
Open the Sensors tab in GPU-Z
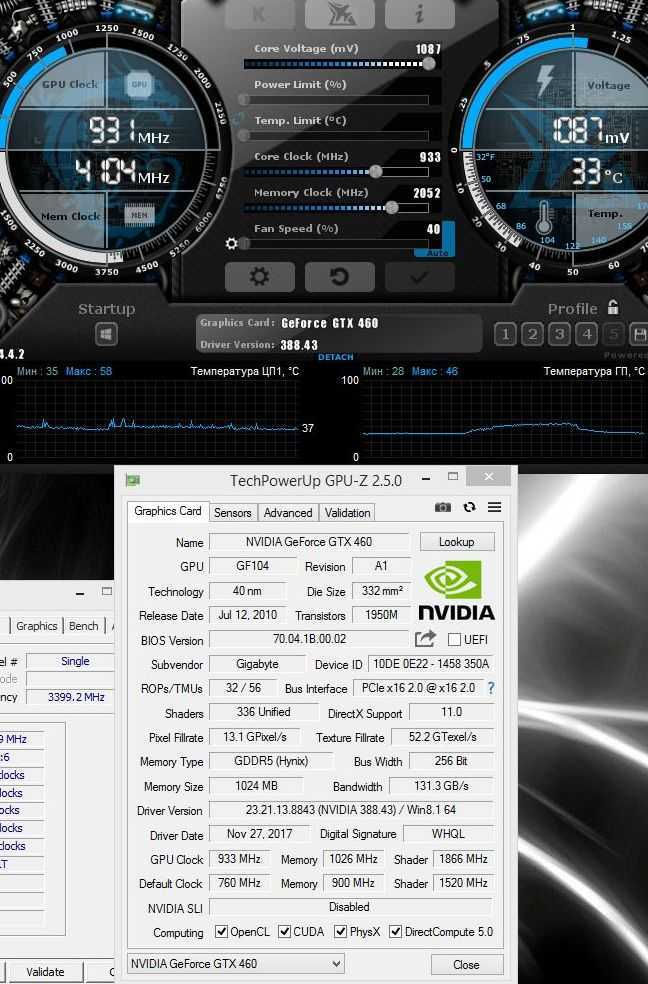click(232, 513)
